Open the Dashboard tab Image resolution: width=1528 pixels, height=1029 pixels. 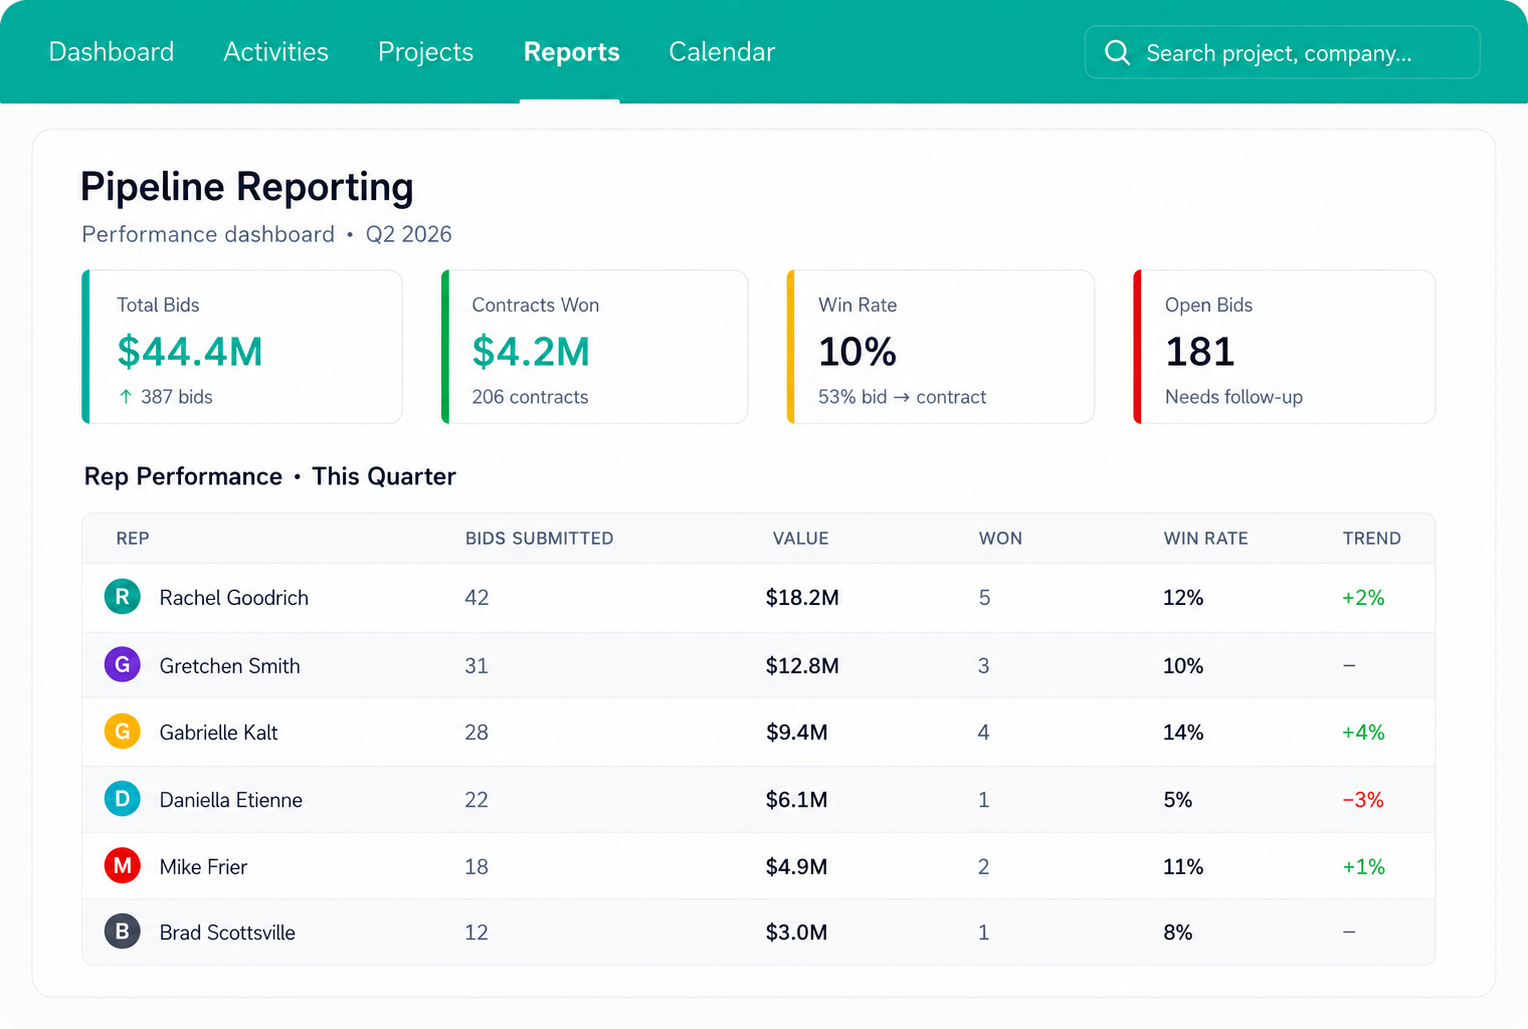tap(111, 52)
